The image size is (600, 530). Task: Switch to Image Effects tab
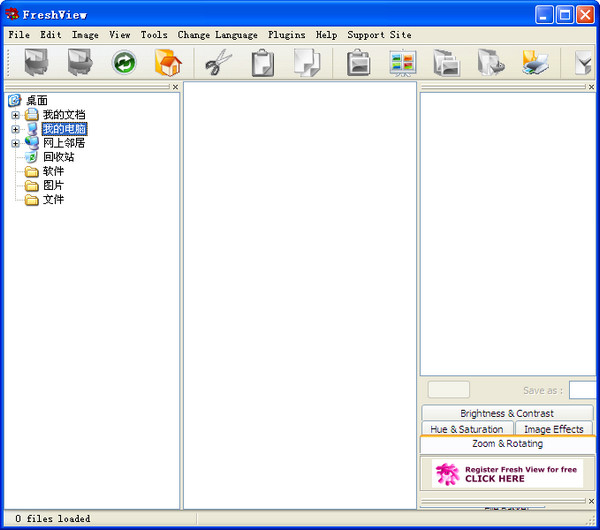pos(554,429)
